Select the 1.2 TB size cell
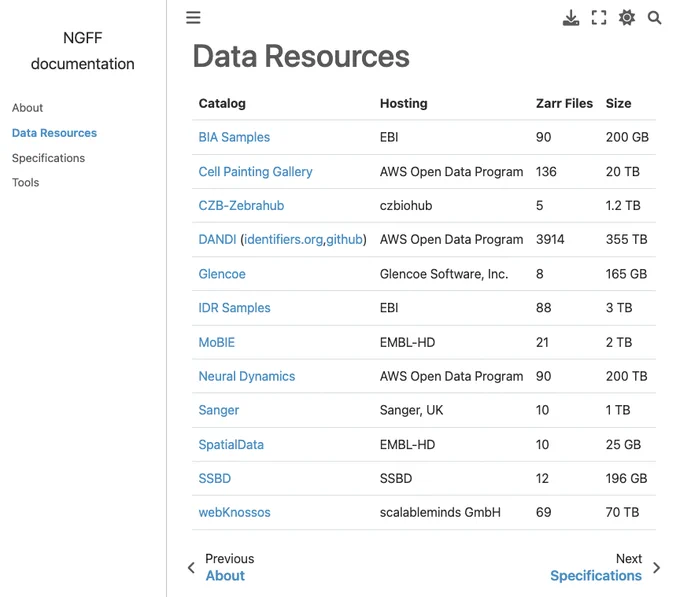 pyautogui.click(x=623, y=206)
